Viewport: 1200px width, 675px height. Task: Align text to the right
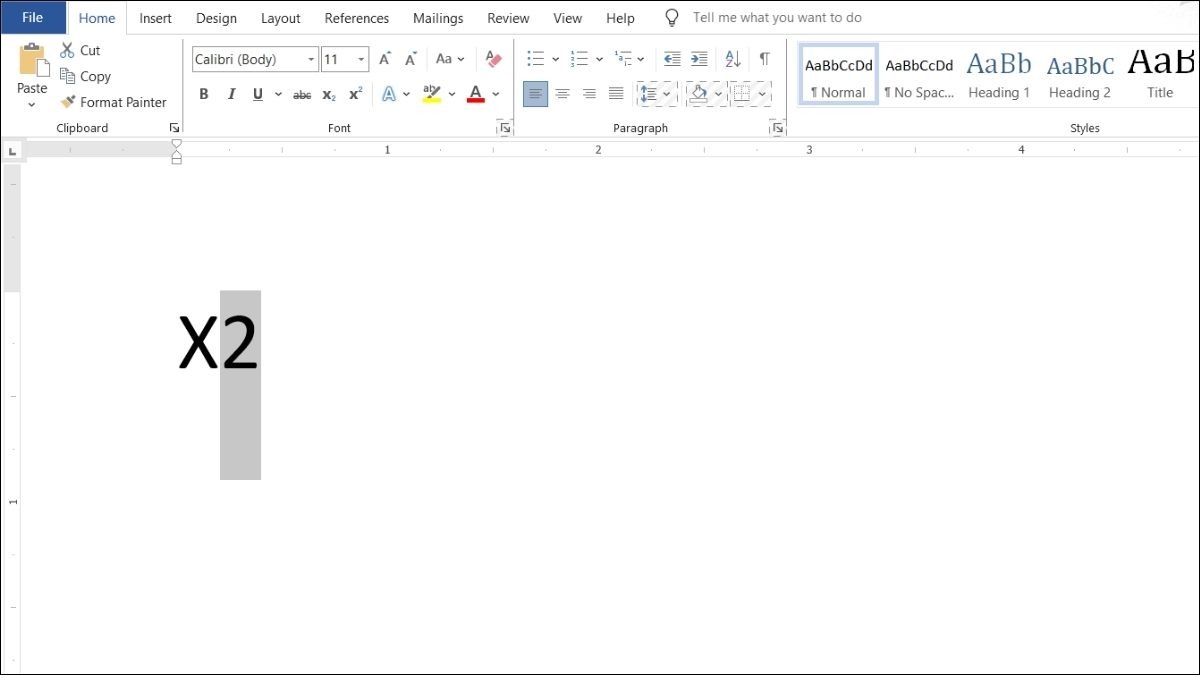(589, 95)
